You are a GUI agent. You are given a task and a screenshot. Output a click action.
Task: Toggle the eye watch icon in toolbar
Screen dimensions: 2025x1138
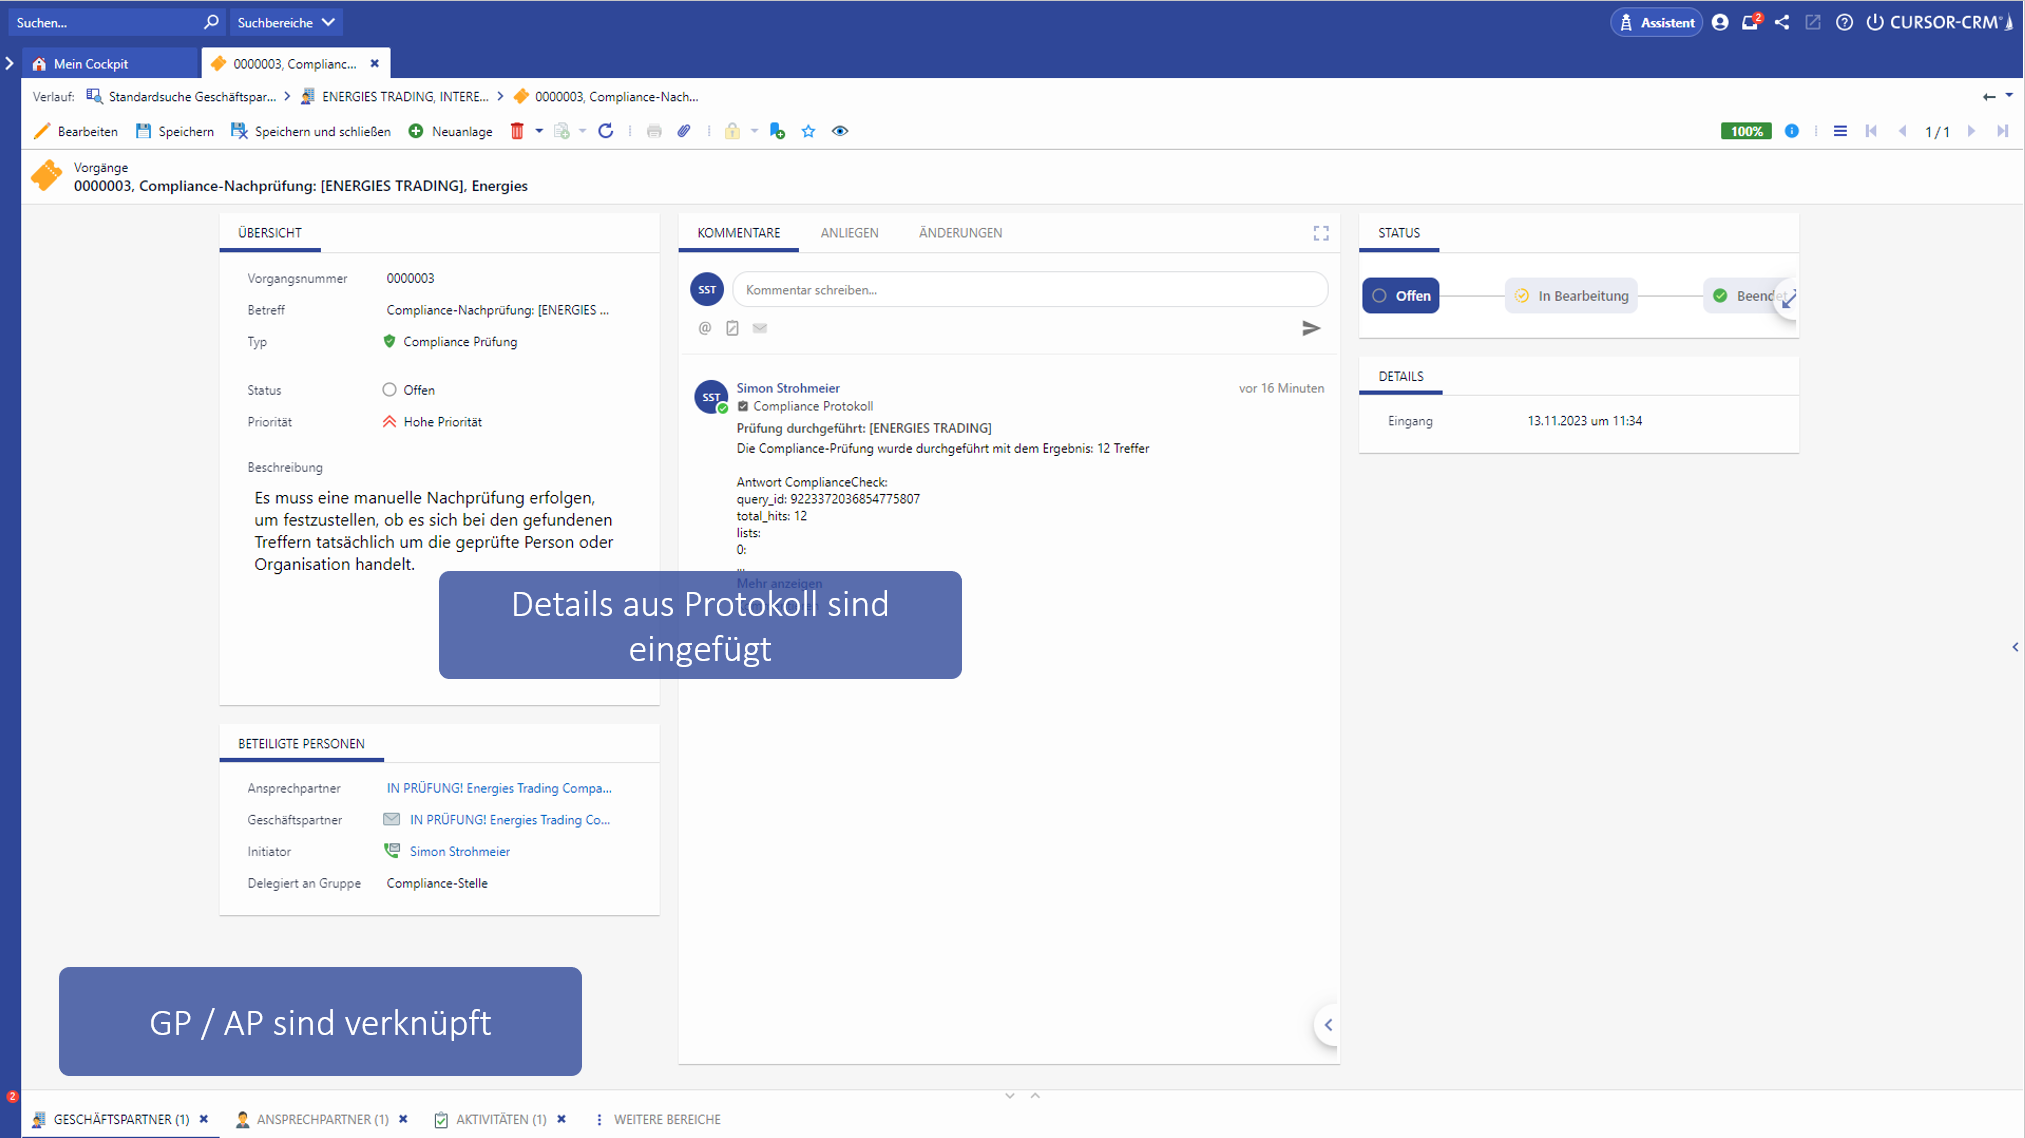click(840, 131)
